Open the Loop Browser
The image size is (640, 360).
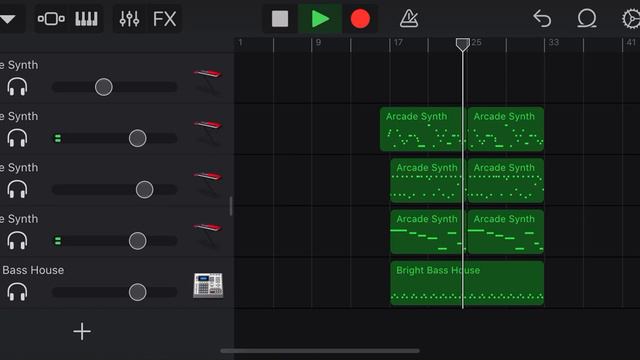587,19
